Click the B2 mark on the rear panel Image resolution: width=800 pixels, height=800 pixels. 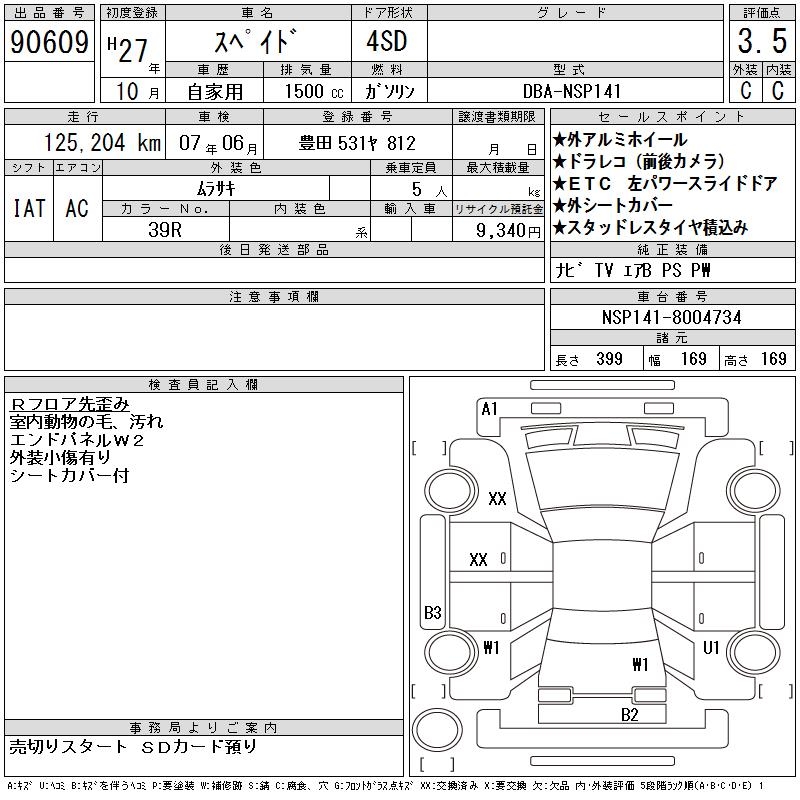pyautogui.click(x=630, y=715)
